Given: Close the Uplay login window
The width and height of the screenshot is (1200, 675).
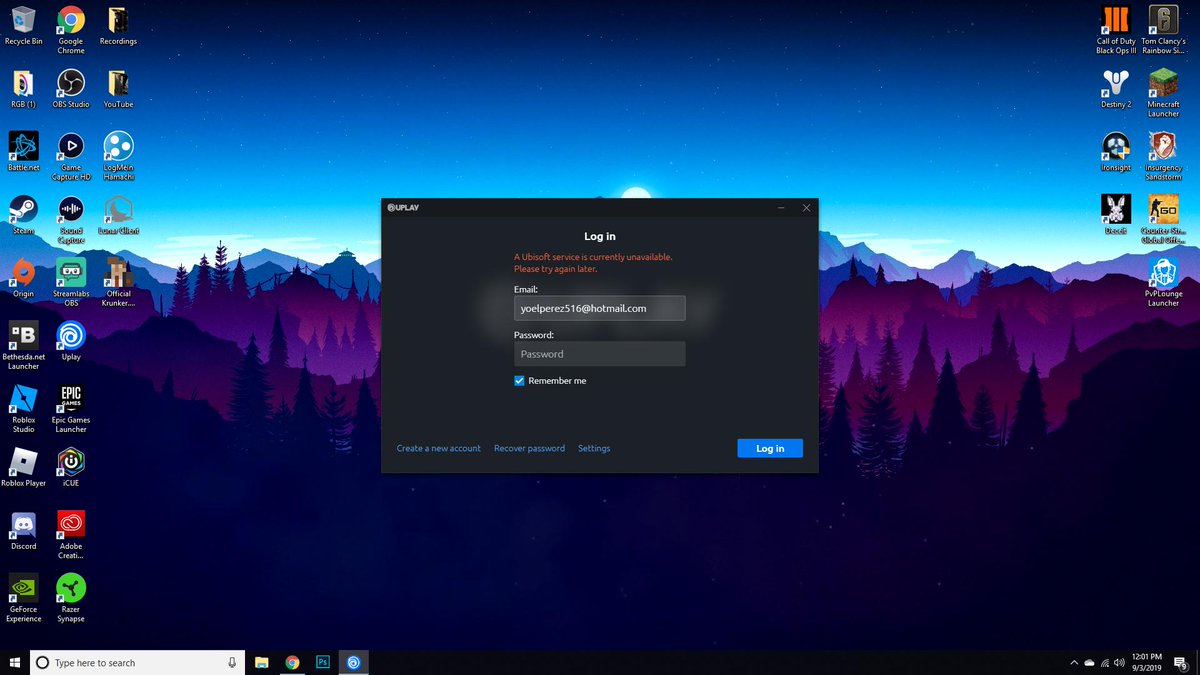Looking at the screenshot, I should tap(806, 208).
